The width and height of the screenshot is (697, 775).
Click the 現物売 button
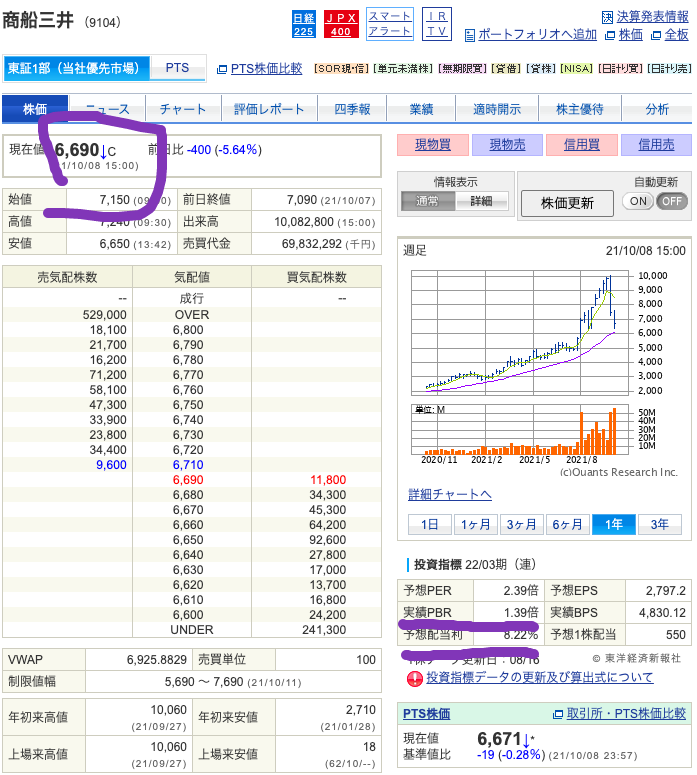click(507, 145)
